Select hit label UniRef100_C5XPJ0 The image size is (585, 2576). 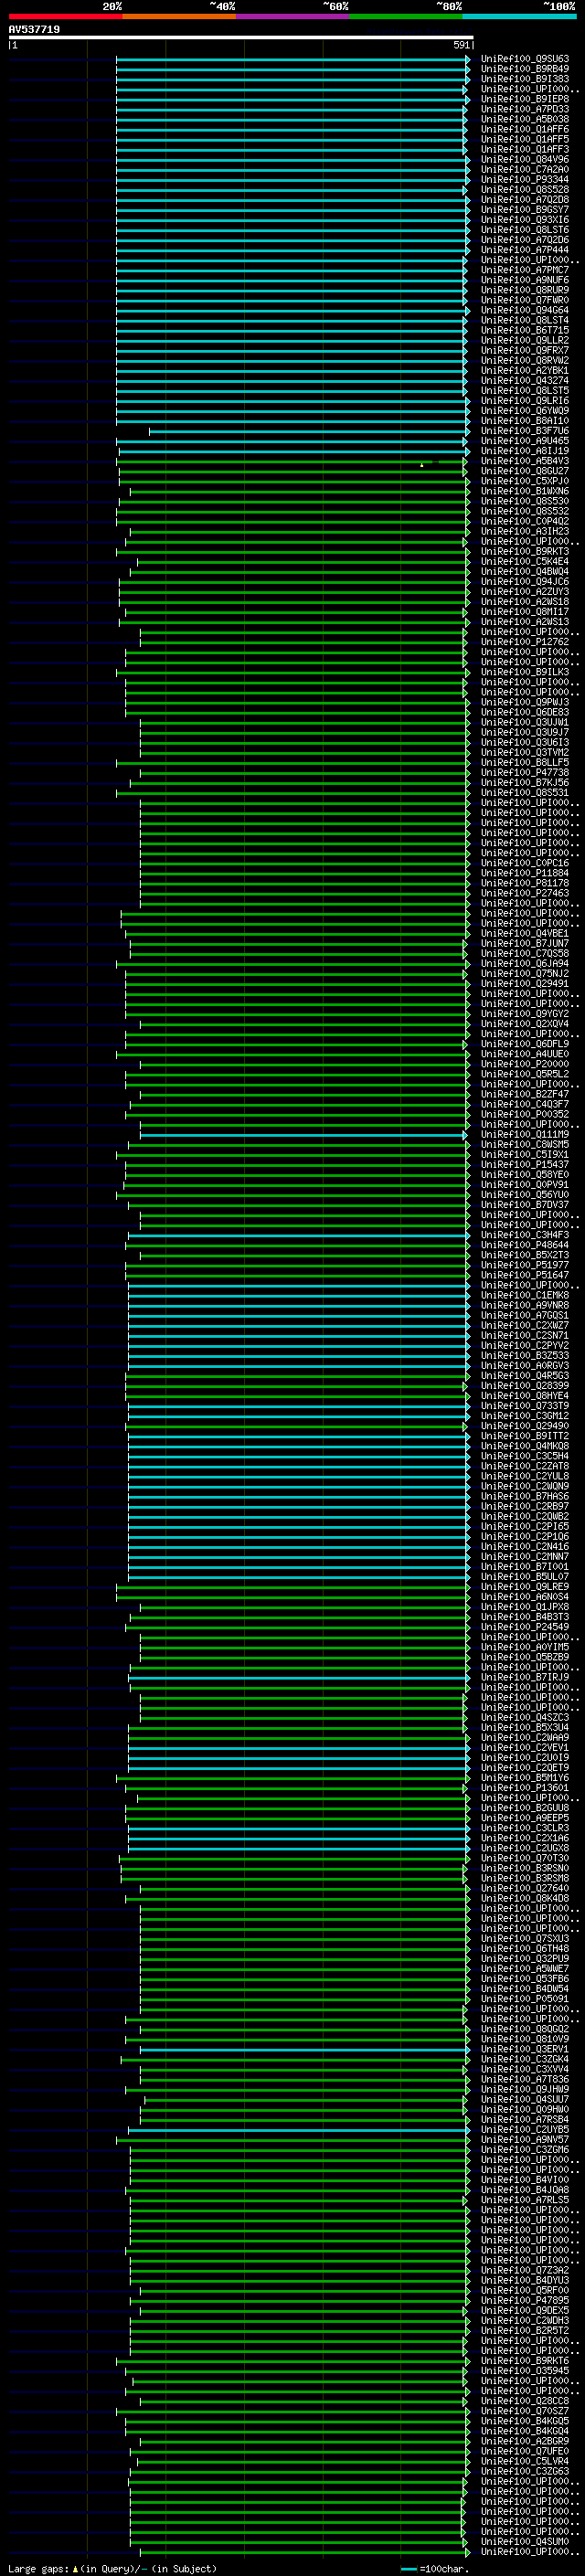tap(525, 481)
